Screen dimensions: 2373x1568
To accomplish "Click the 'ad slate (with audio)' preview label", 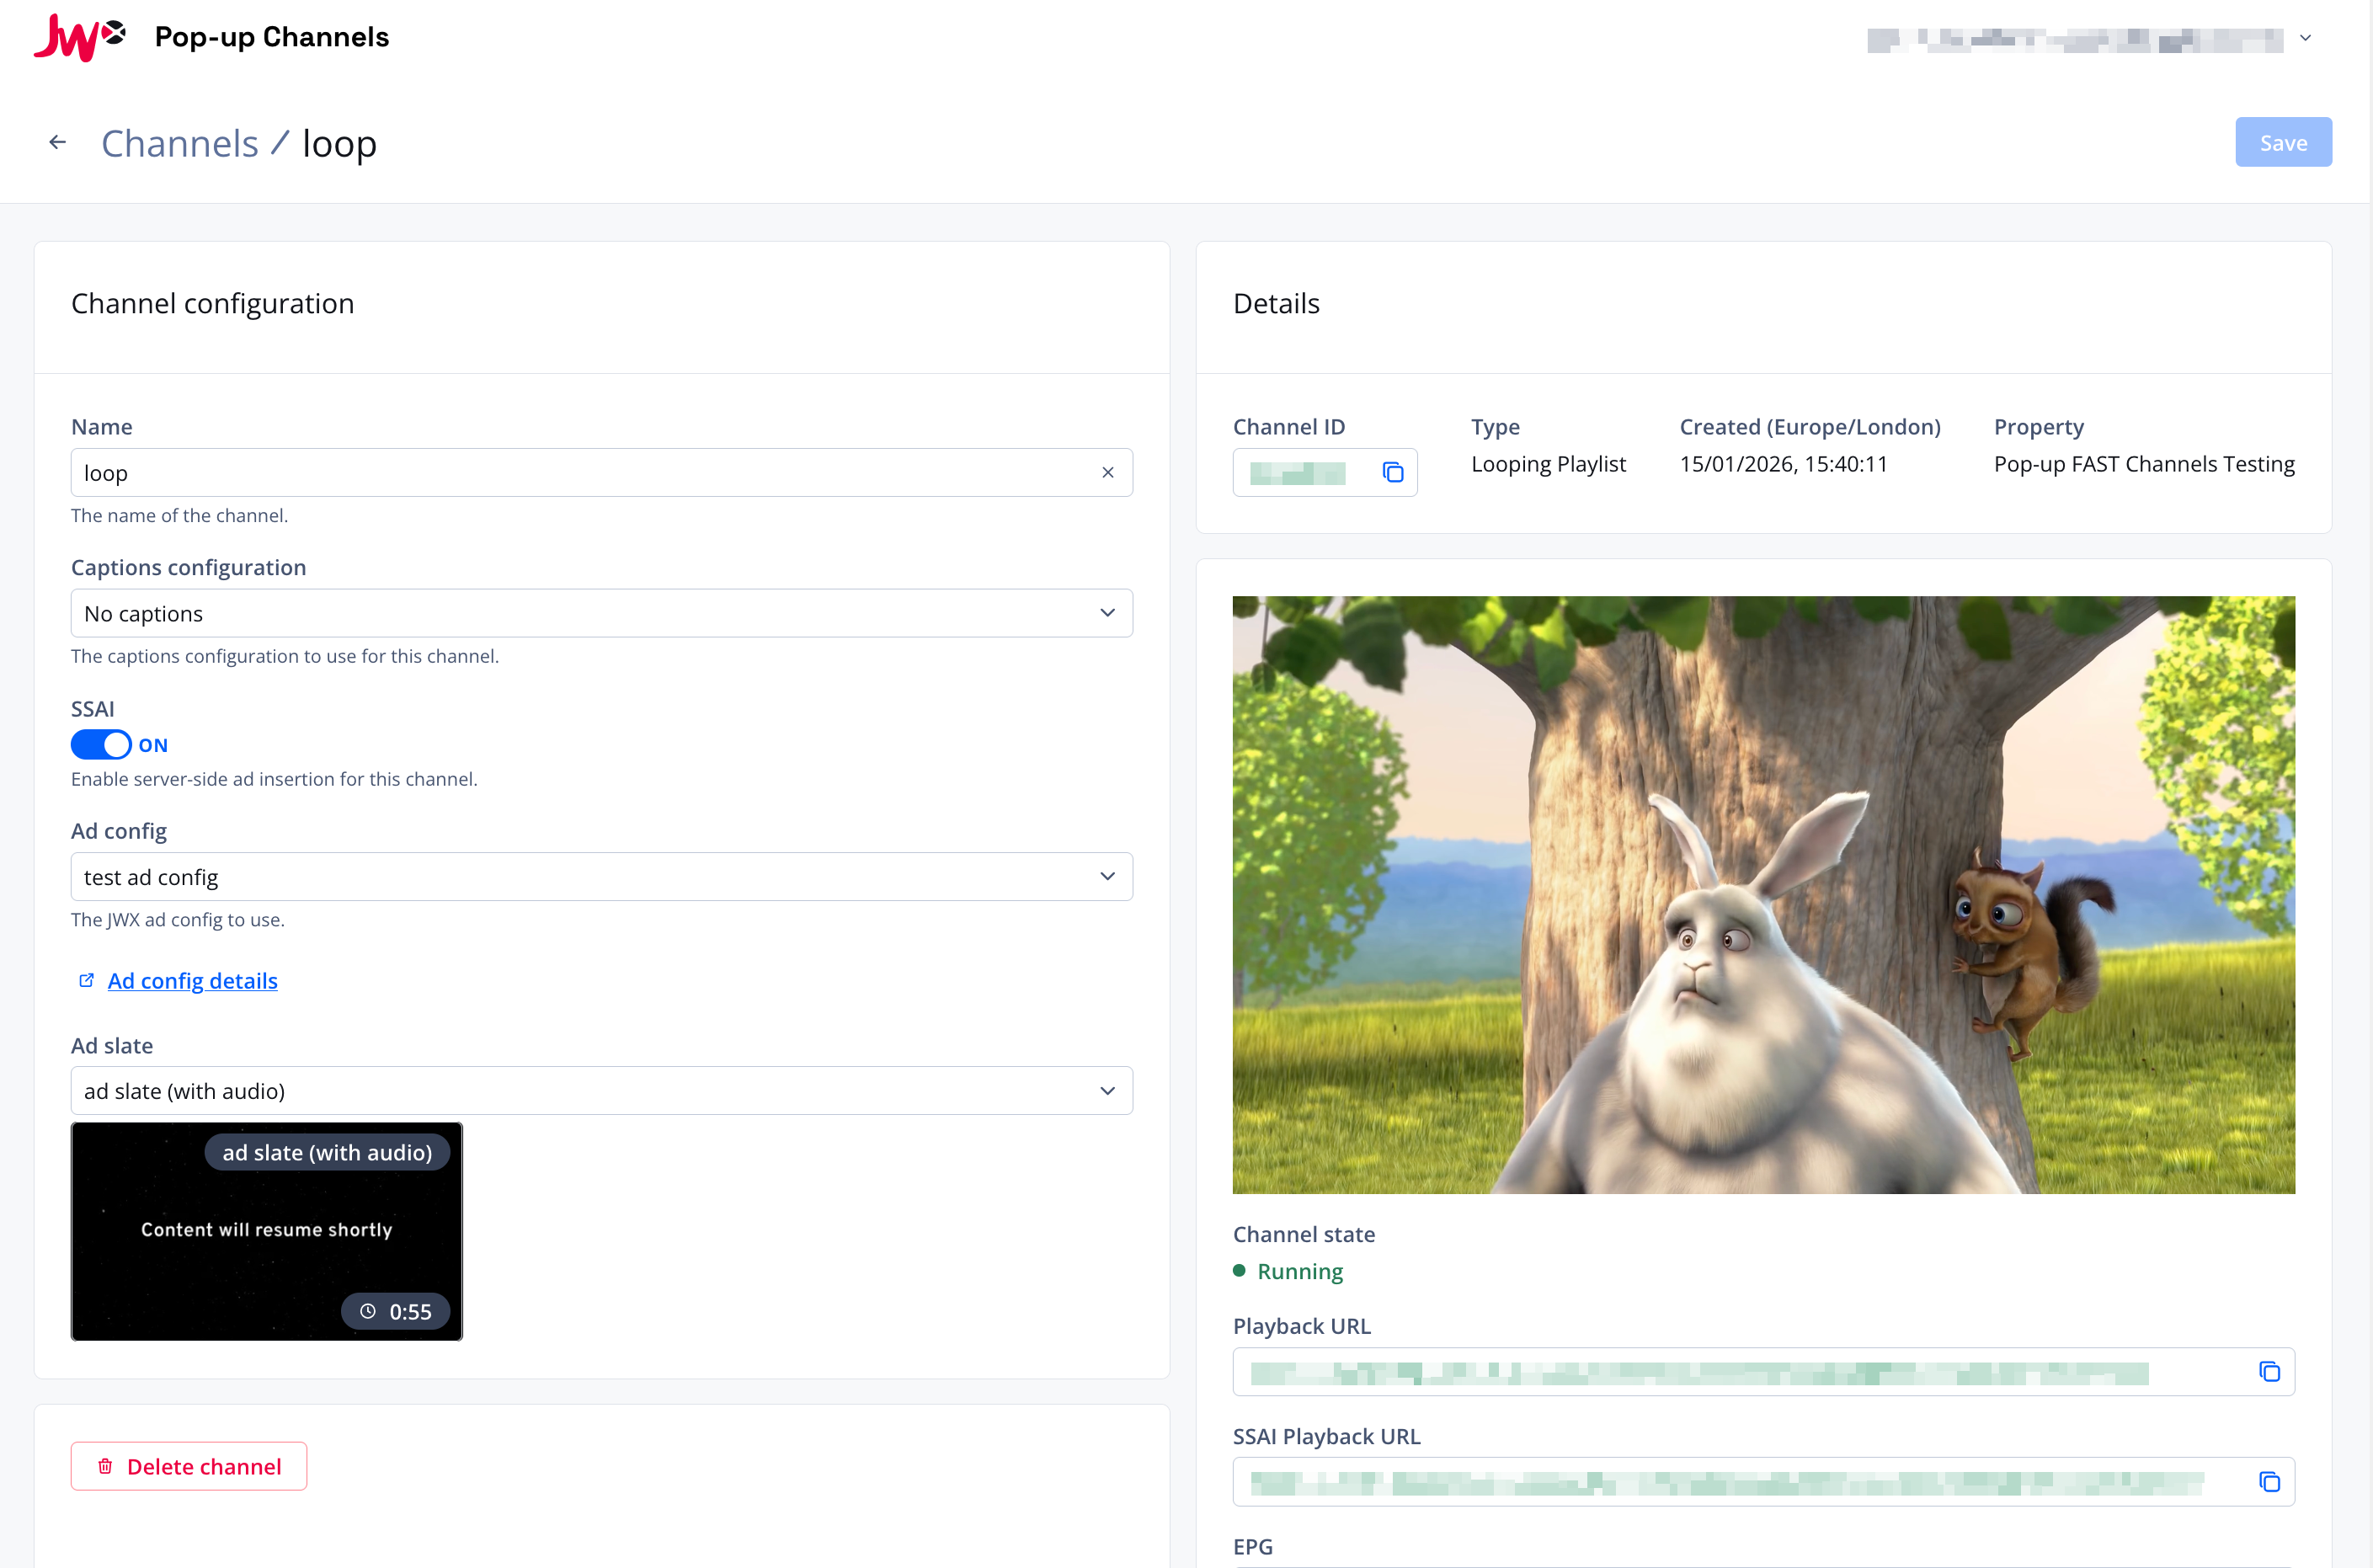I will [327, 1152].
